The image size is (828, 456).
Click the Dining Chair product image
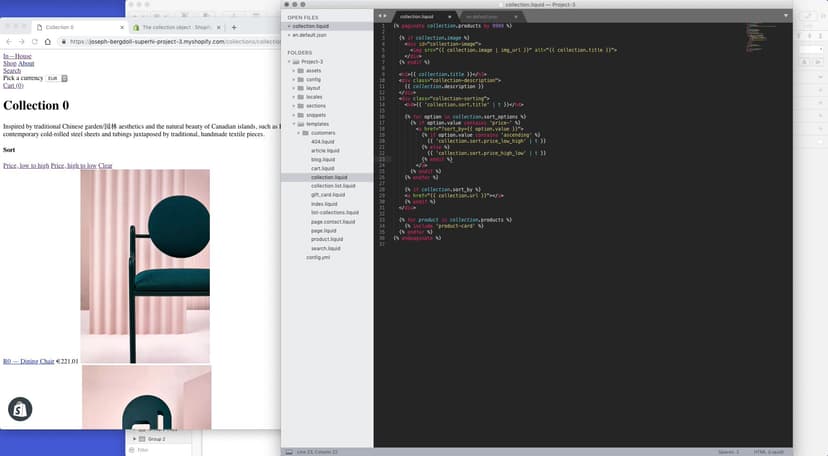[x=145, y=266]
